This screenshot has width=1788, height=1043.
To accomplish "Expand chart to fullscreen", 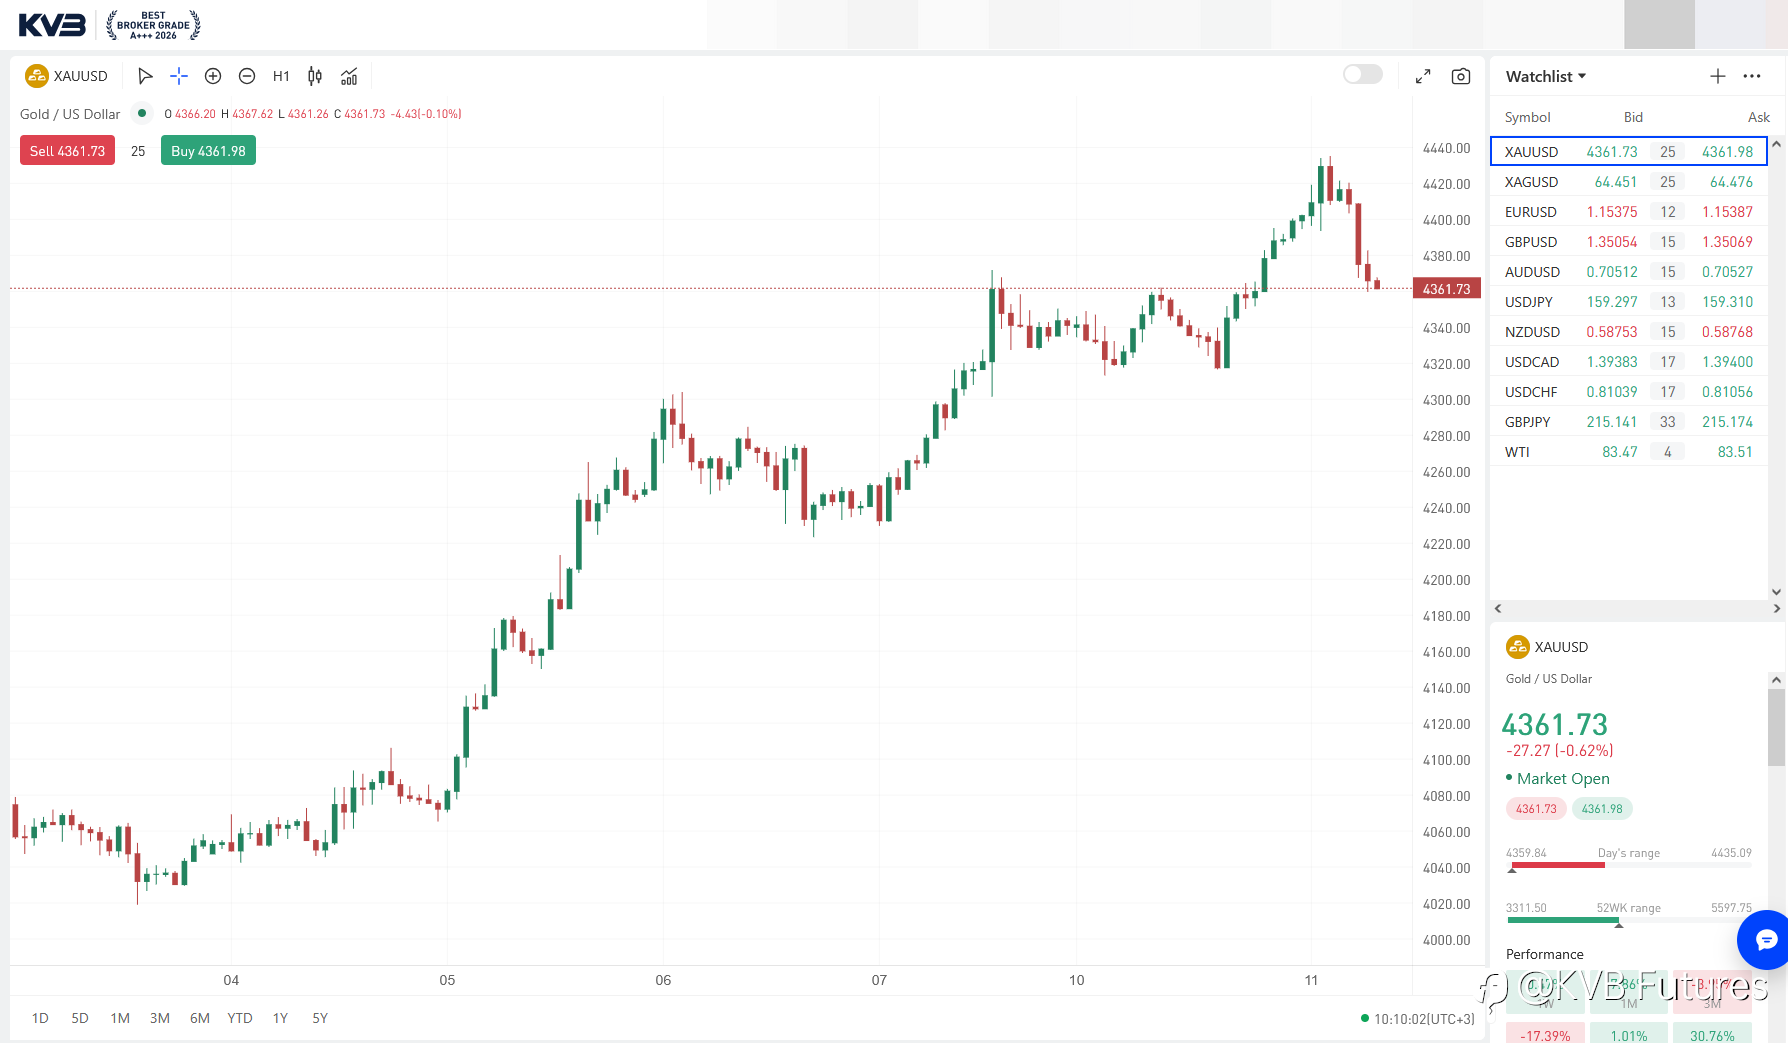I will (1423, 76).
